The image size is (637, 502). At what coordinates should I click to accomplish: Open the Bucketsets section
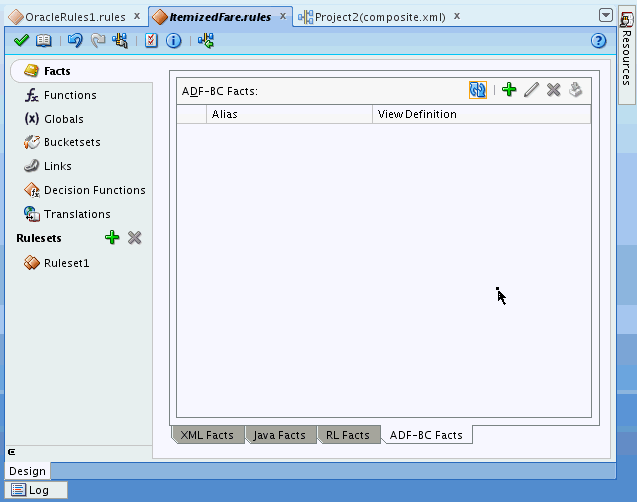(x=72, y=142)
